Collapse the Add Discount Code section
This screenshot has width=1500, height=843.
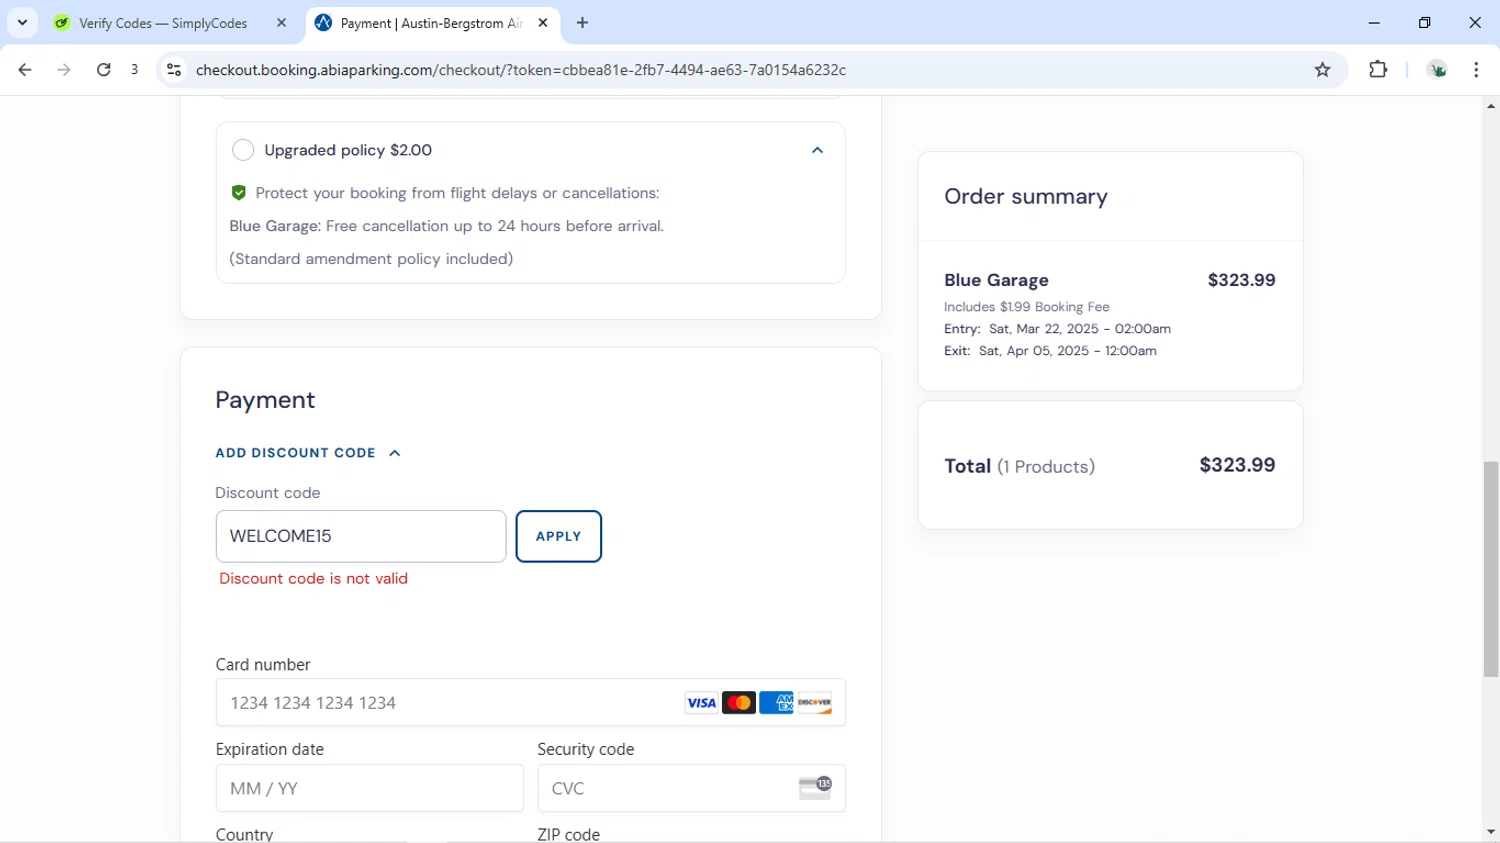point(308,453)
